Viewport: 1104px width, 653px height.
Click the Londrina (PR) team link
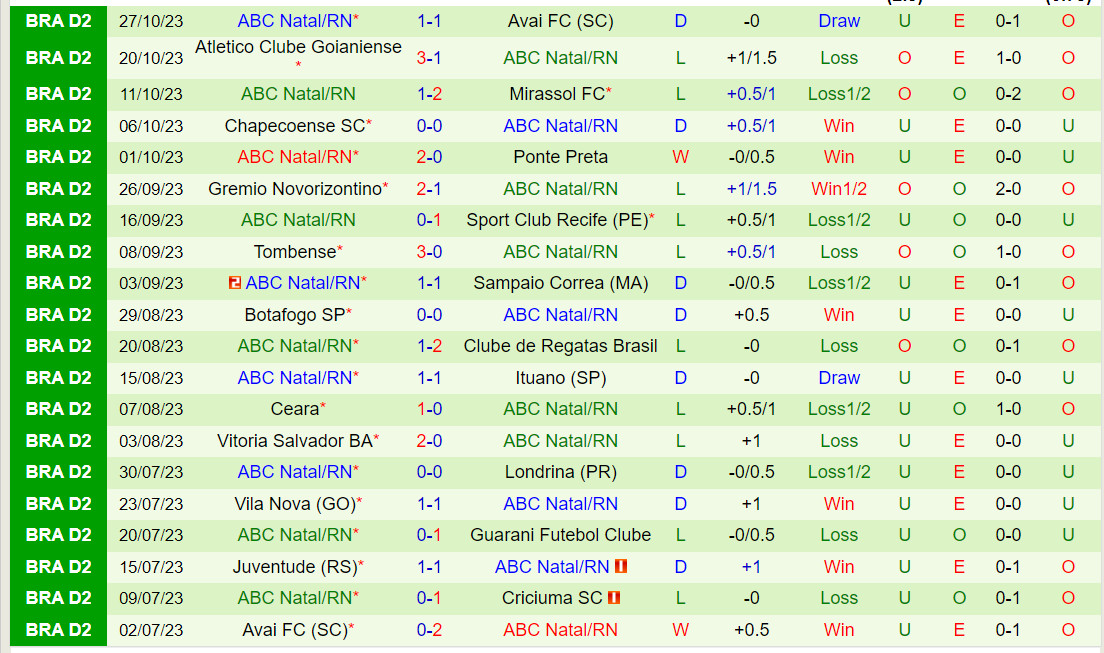(560, 472)
